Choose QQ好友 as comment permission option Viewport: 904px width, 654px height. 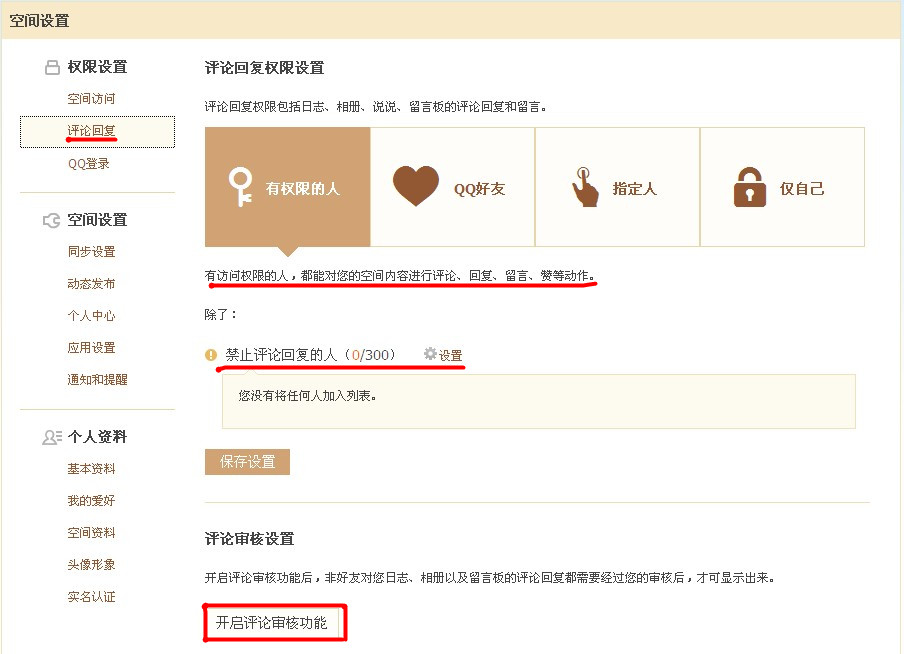[x=452, y=186]
